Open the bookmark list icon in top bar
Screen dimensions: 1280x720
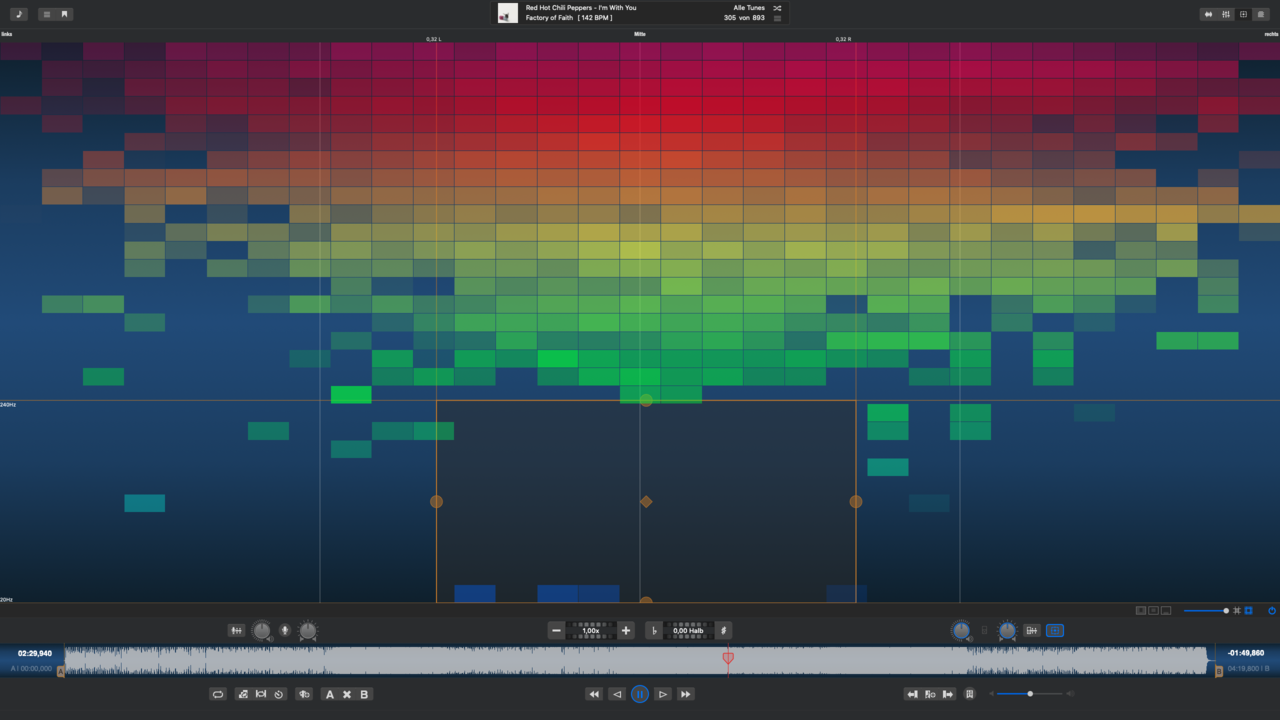[64, 14]
